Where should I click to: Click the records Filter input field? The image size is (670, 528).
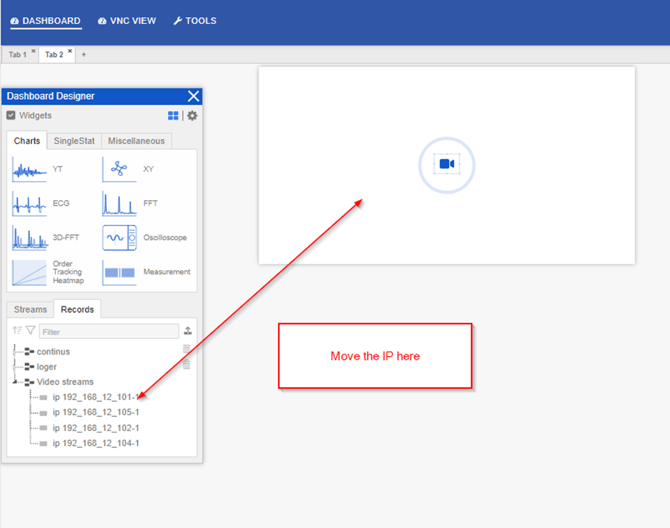coord(108,331)
